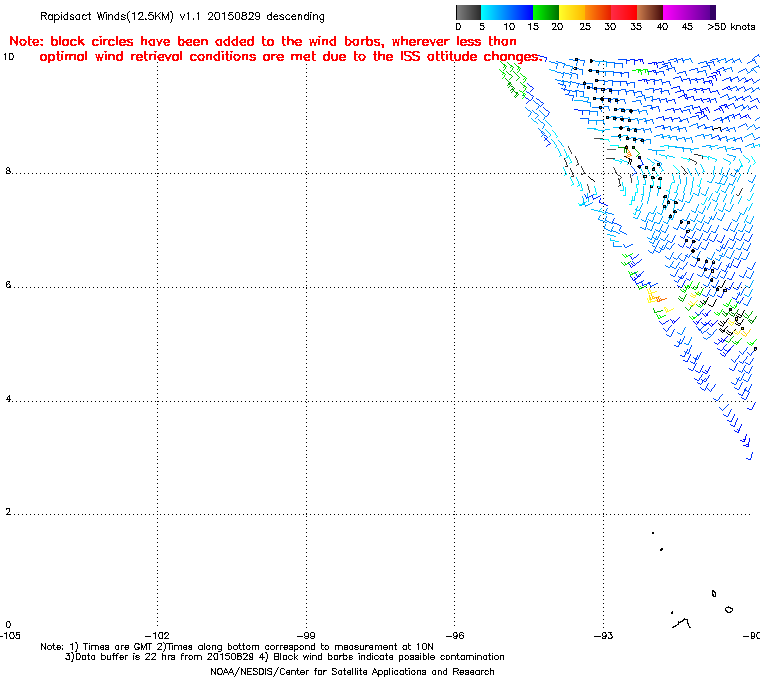Click the legend scale label '30'

pyautogui.click(x=610, y=27)
